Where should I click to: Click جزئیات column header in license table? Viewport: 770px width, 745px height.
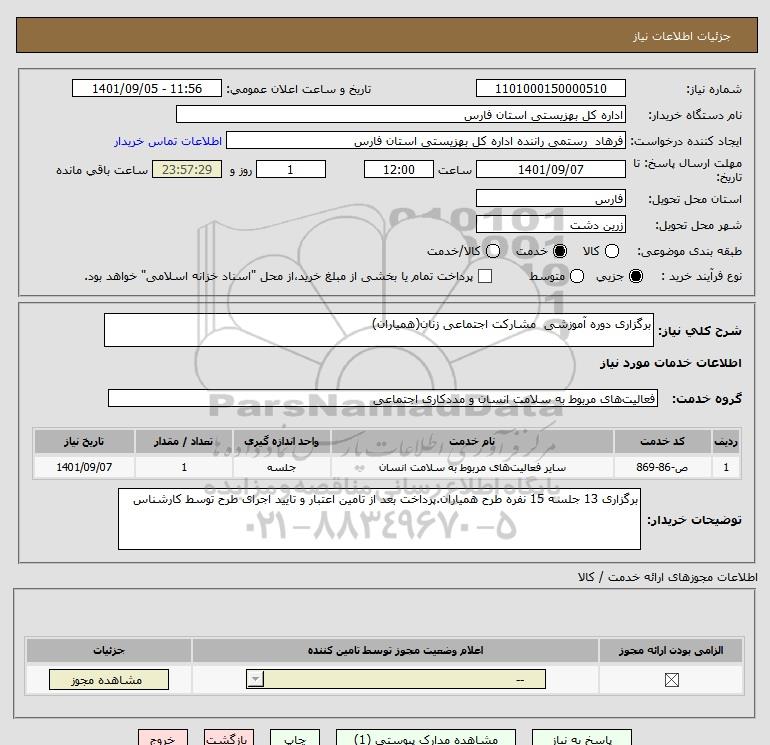click(x=109, y=650)
